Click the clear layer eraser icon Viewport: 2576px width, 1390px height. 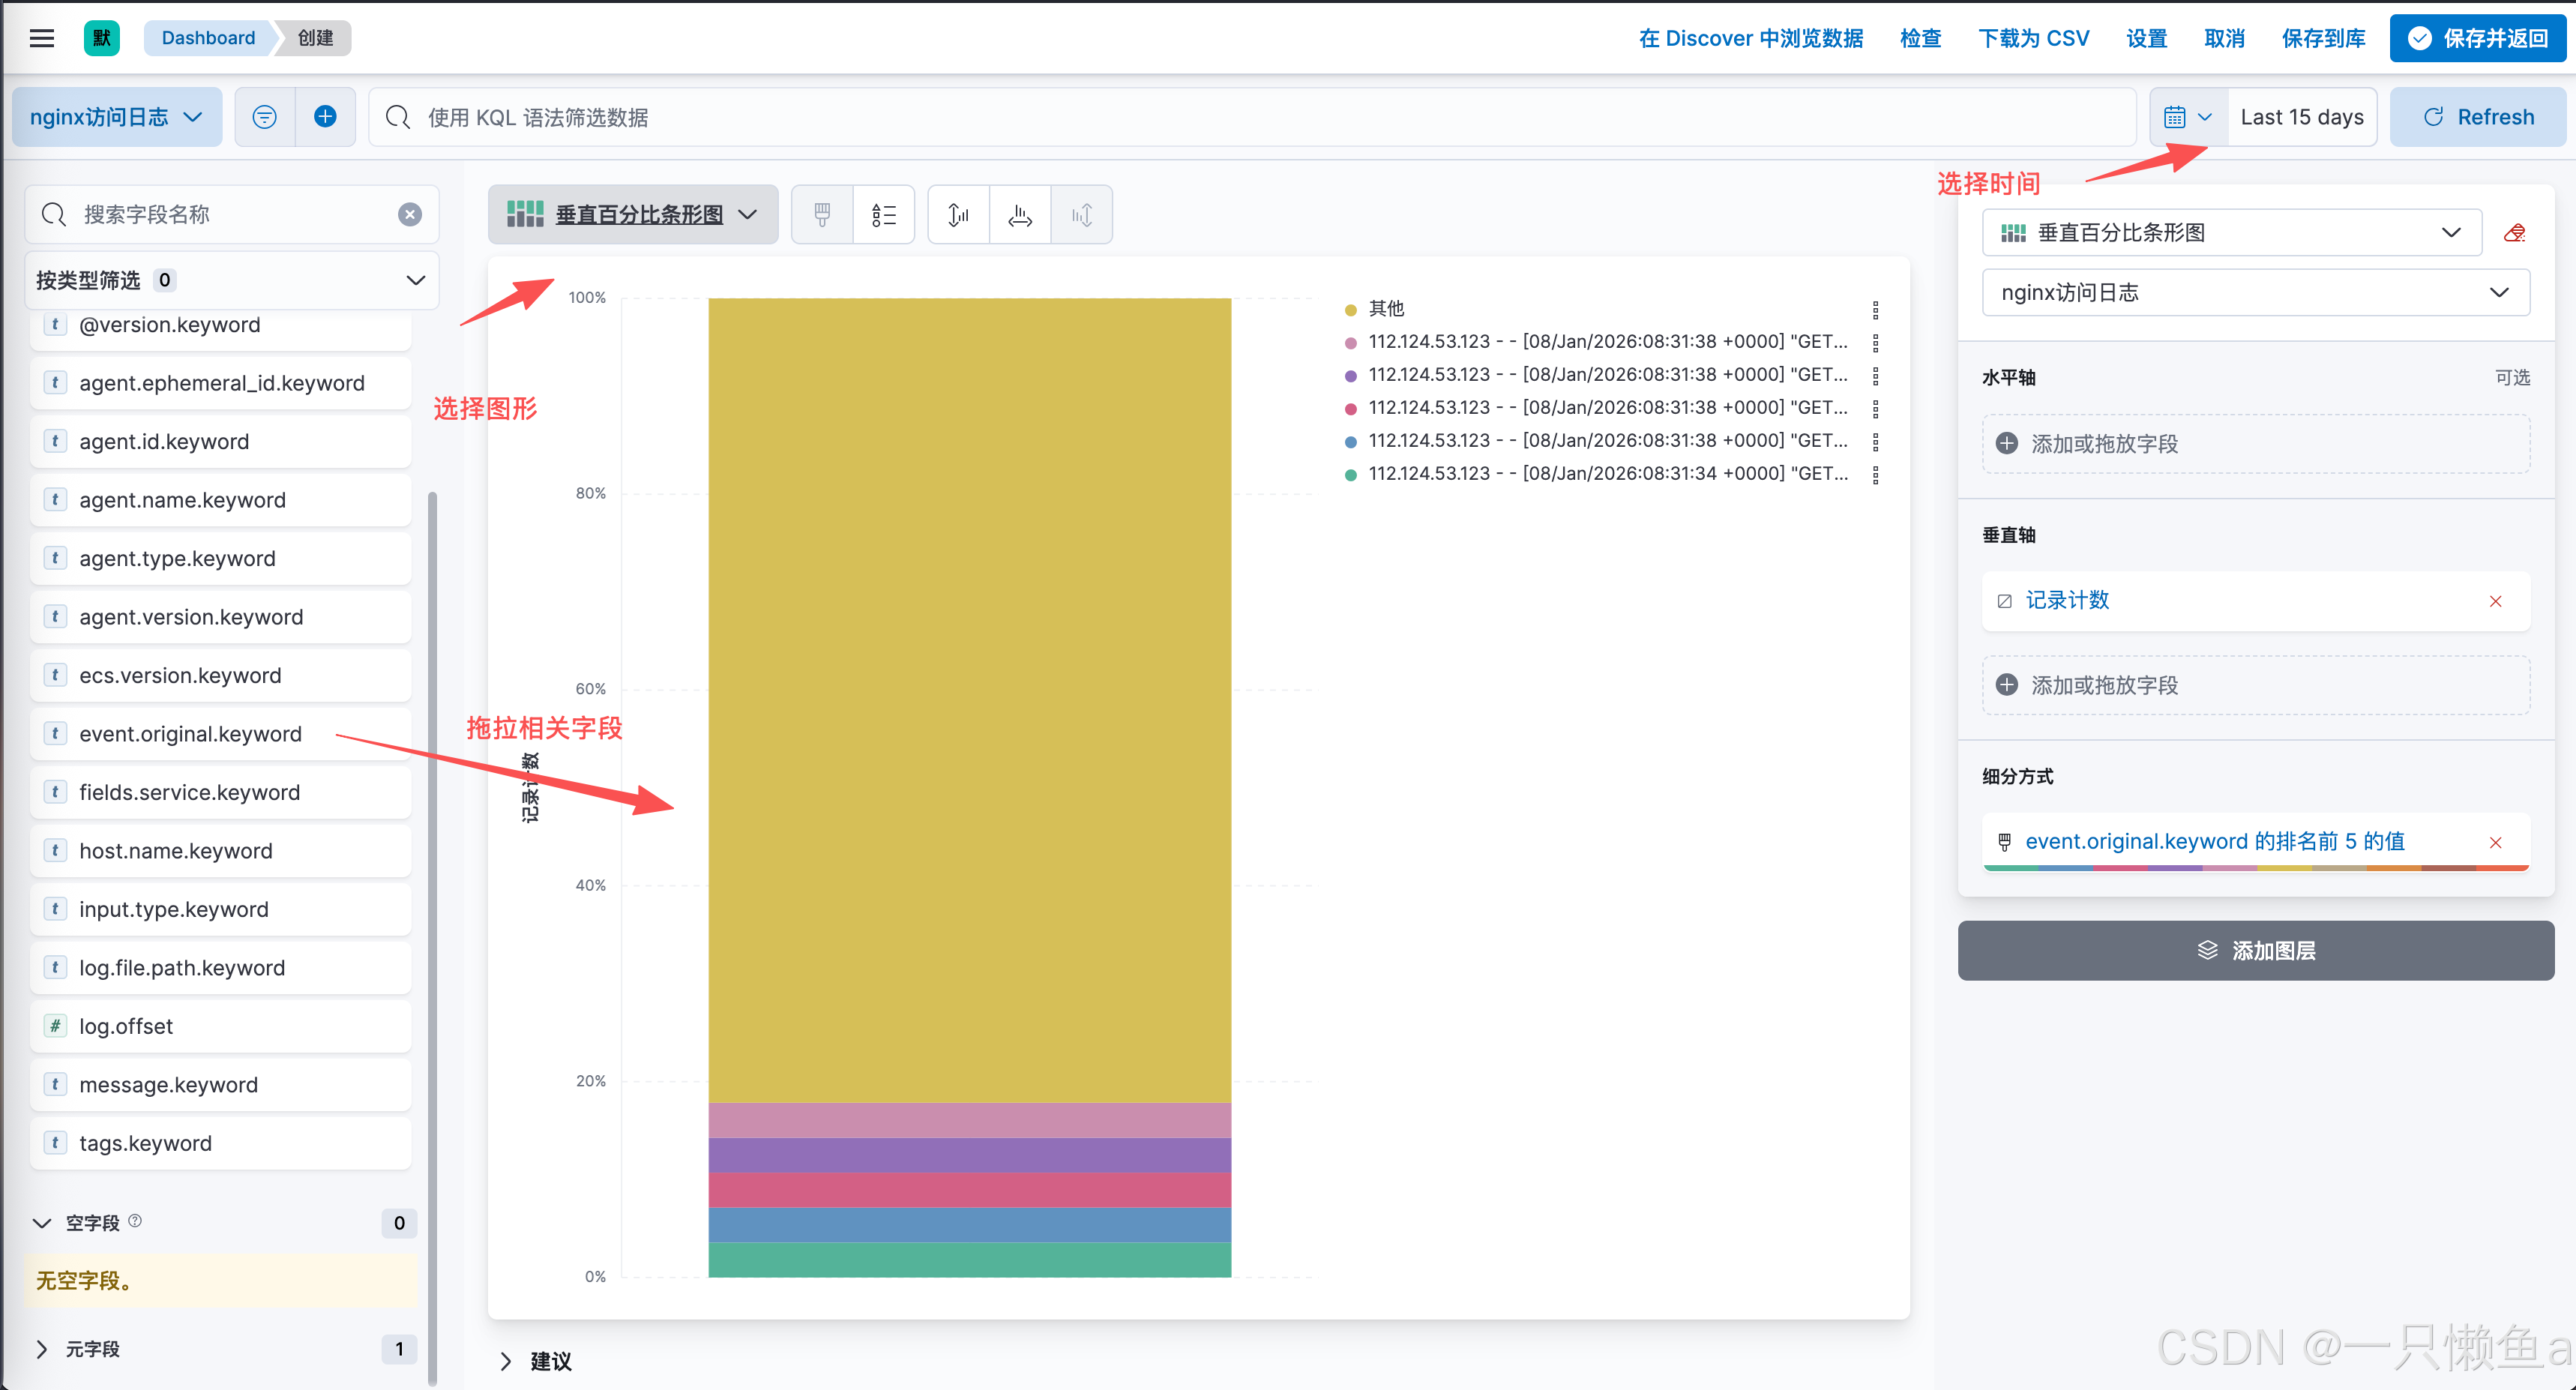pos(2514,233)
